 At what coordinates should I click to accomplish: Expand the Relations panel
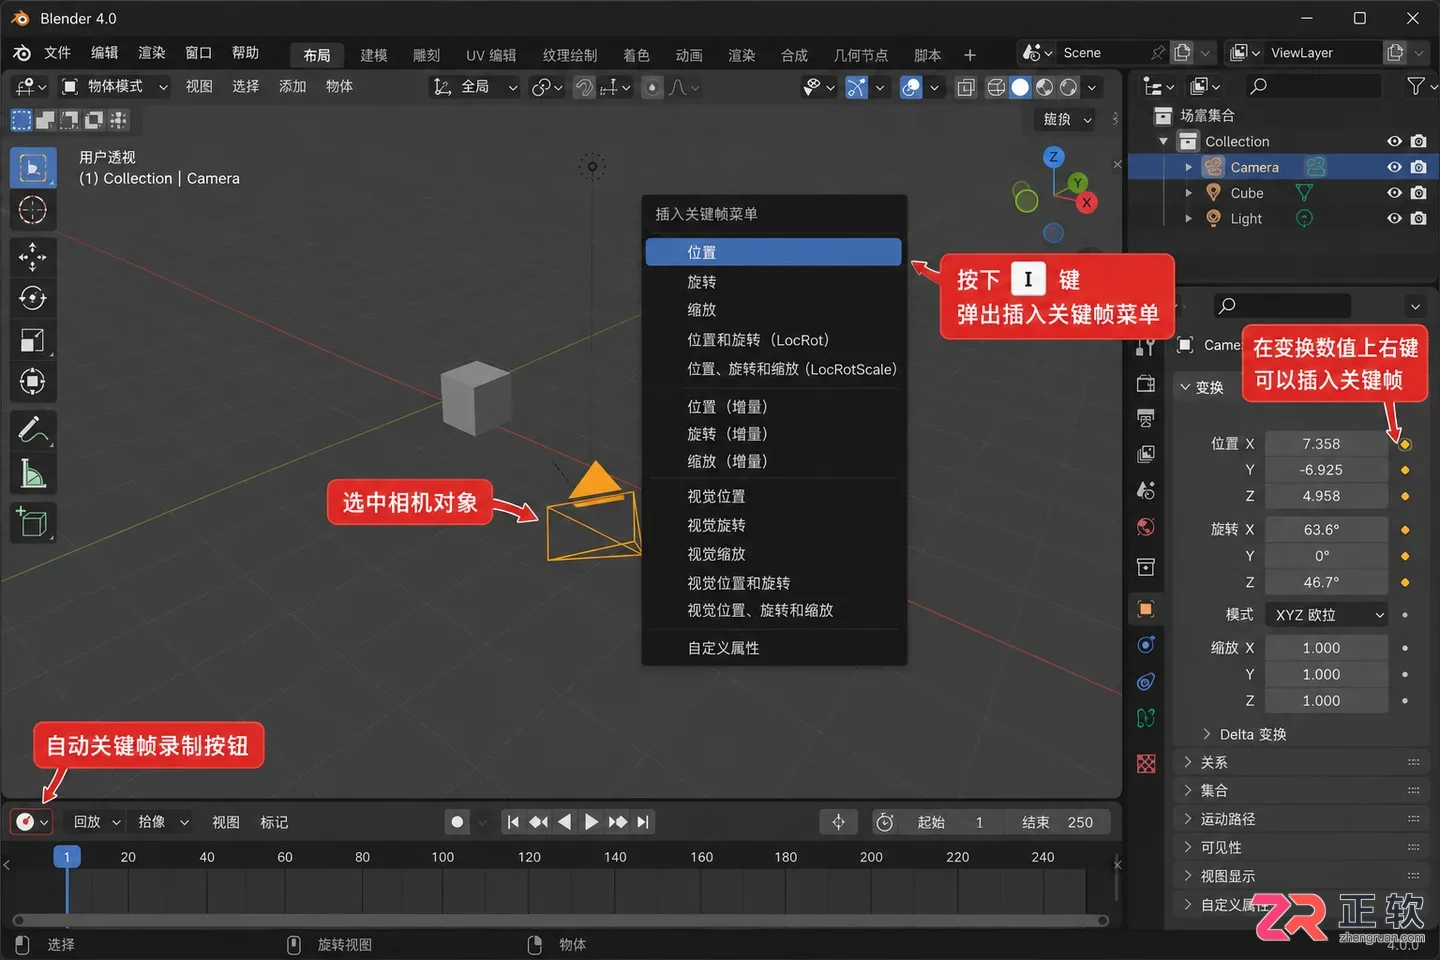click(x=1300, y=762)
